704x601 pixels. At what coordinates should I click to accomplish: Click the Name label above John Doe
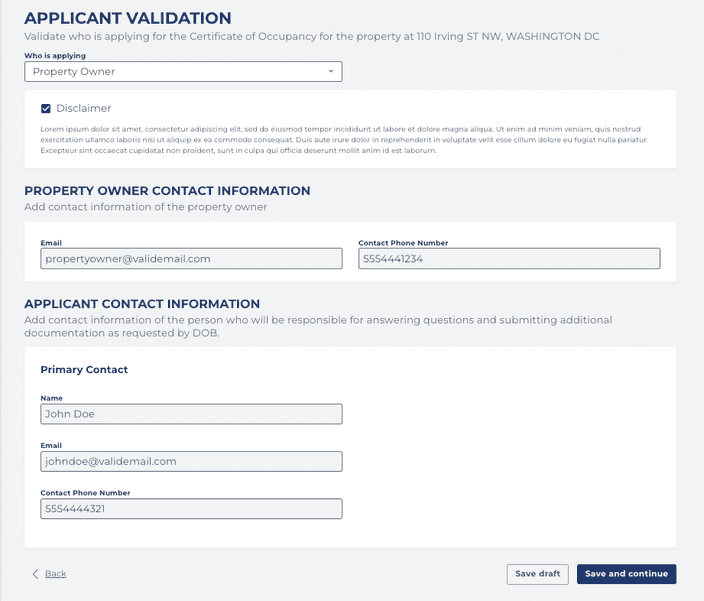[51, 398]
